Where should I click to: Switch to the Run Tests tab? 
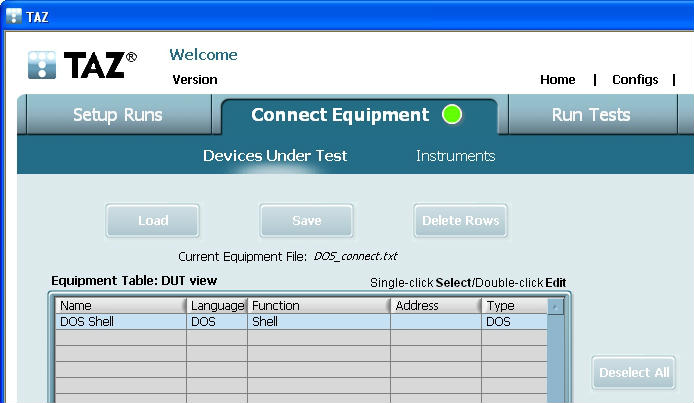[x=591, y=115]
